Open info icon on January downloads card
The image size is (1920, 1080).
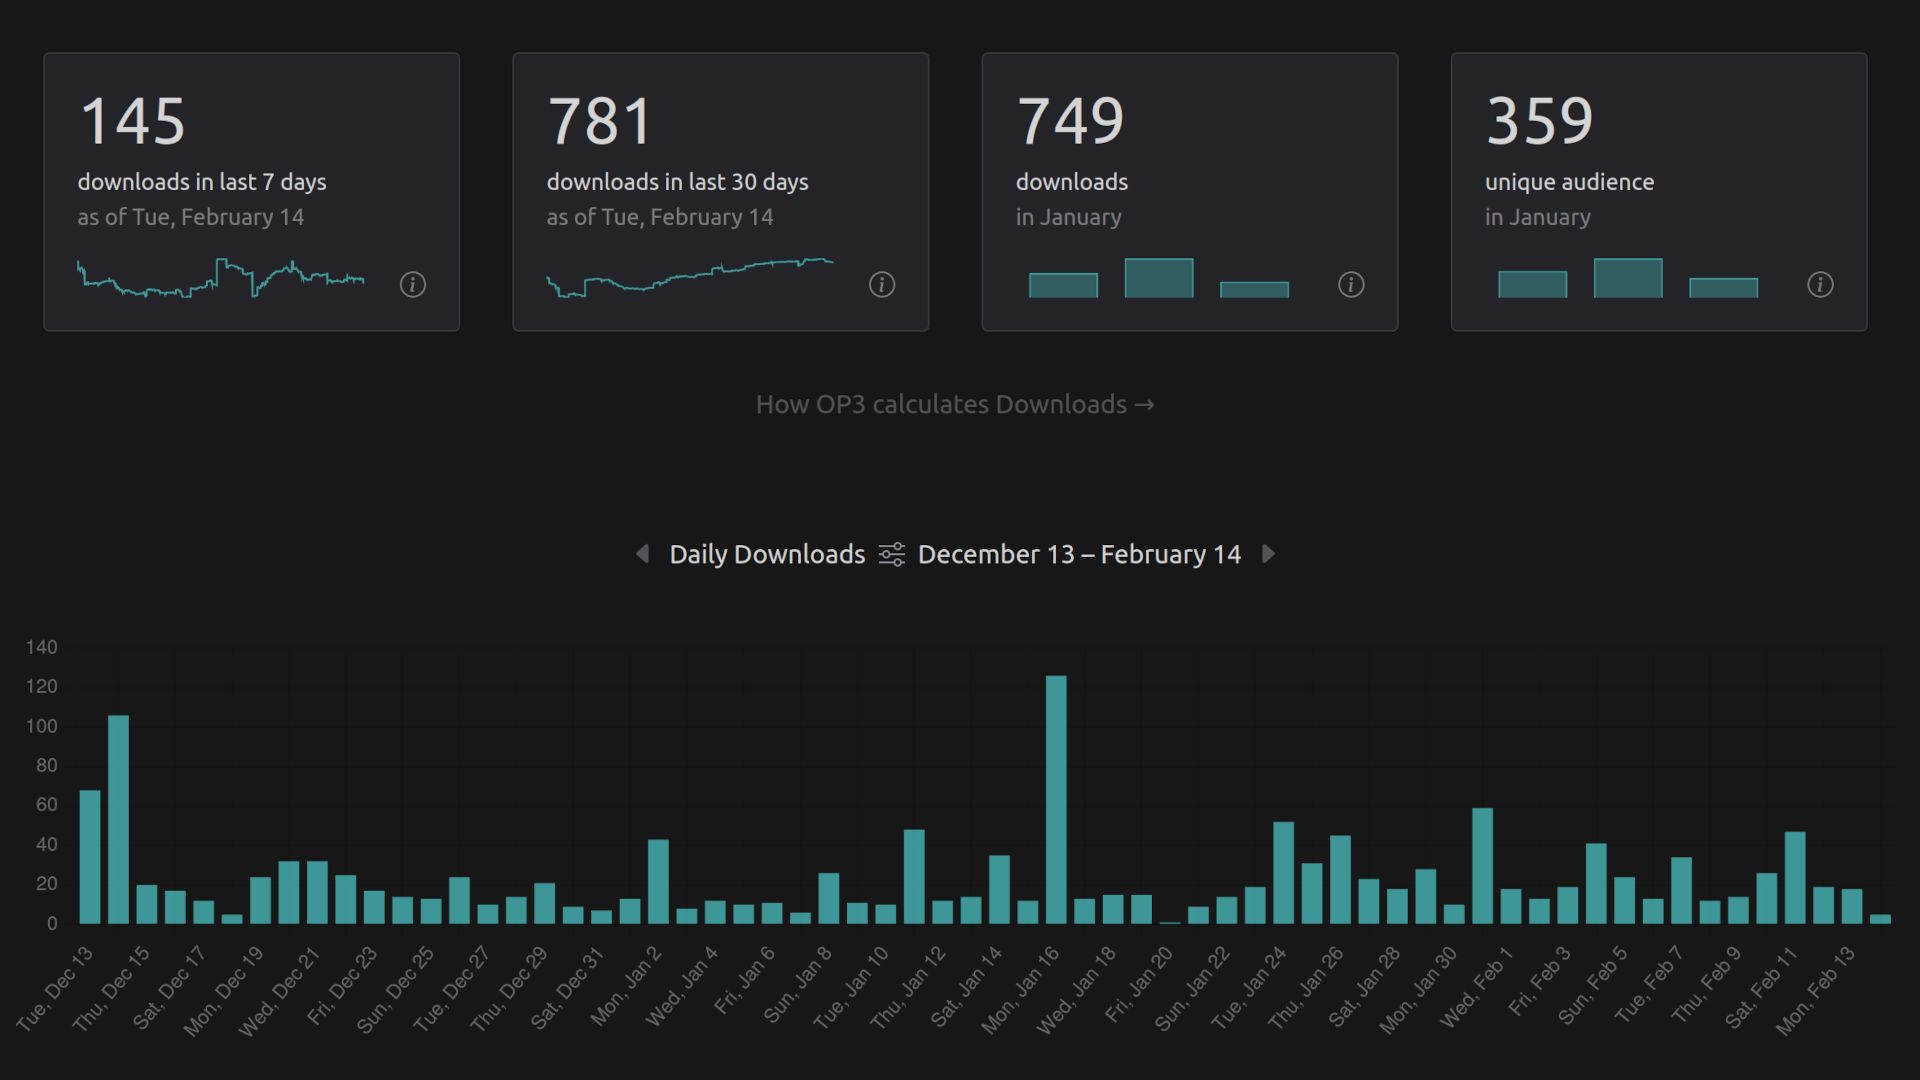pos(1351,285)
